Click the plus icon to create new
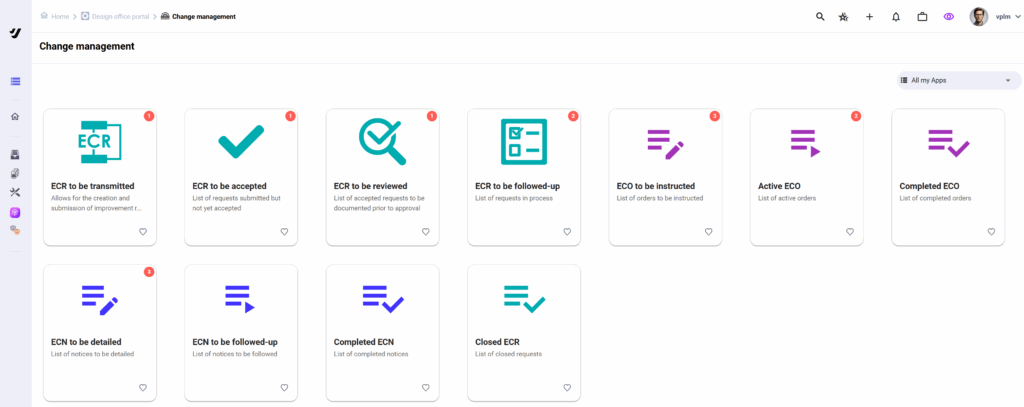 869,17
